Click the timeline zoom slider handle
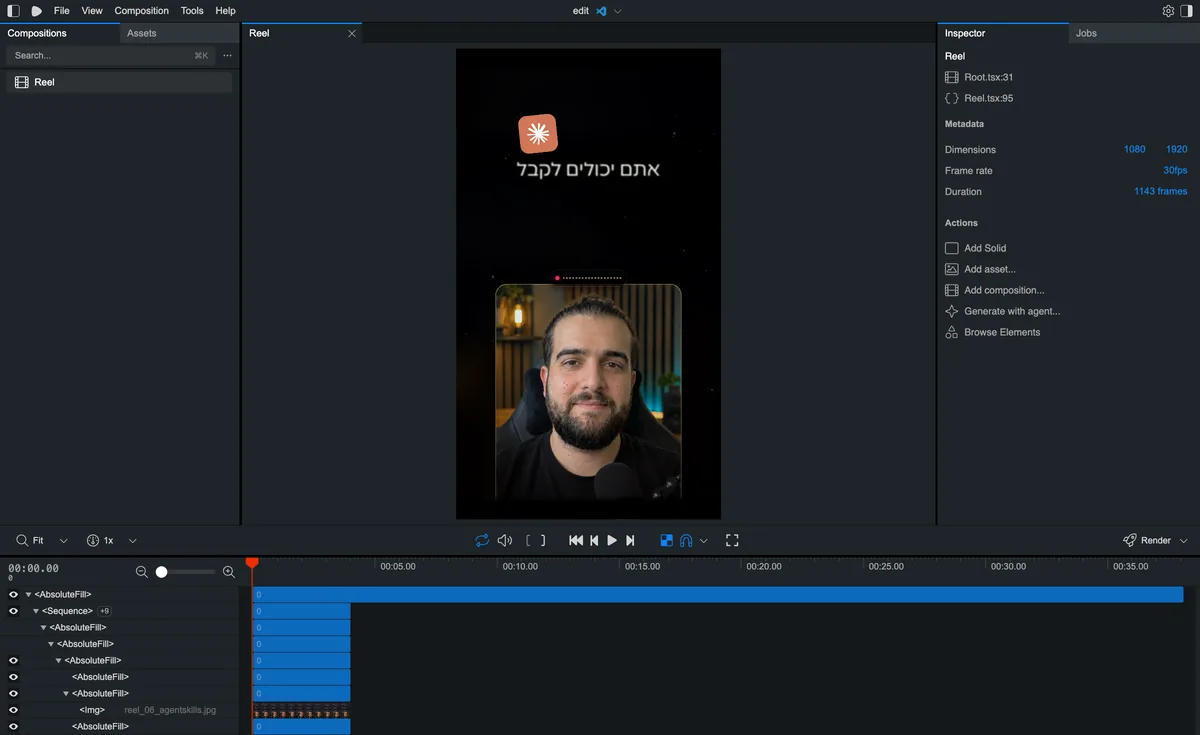 [162, 572]
